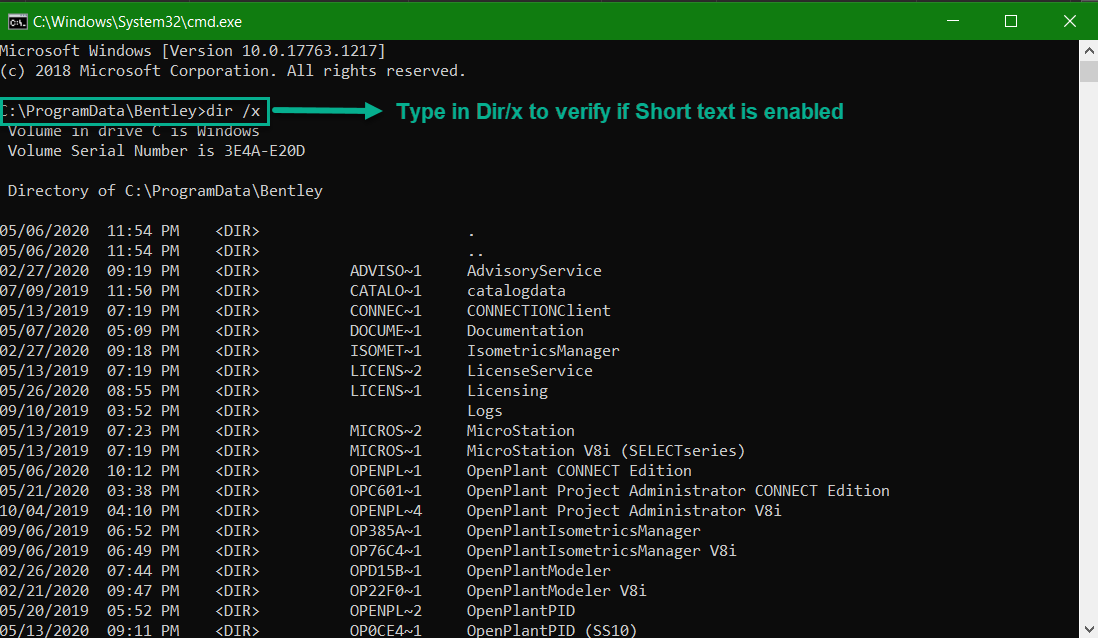The image size is (1098, 638).
Task: Click the time 08:55 PM for Licensing
Action: 143,391
